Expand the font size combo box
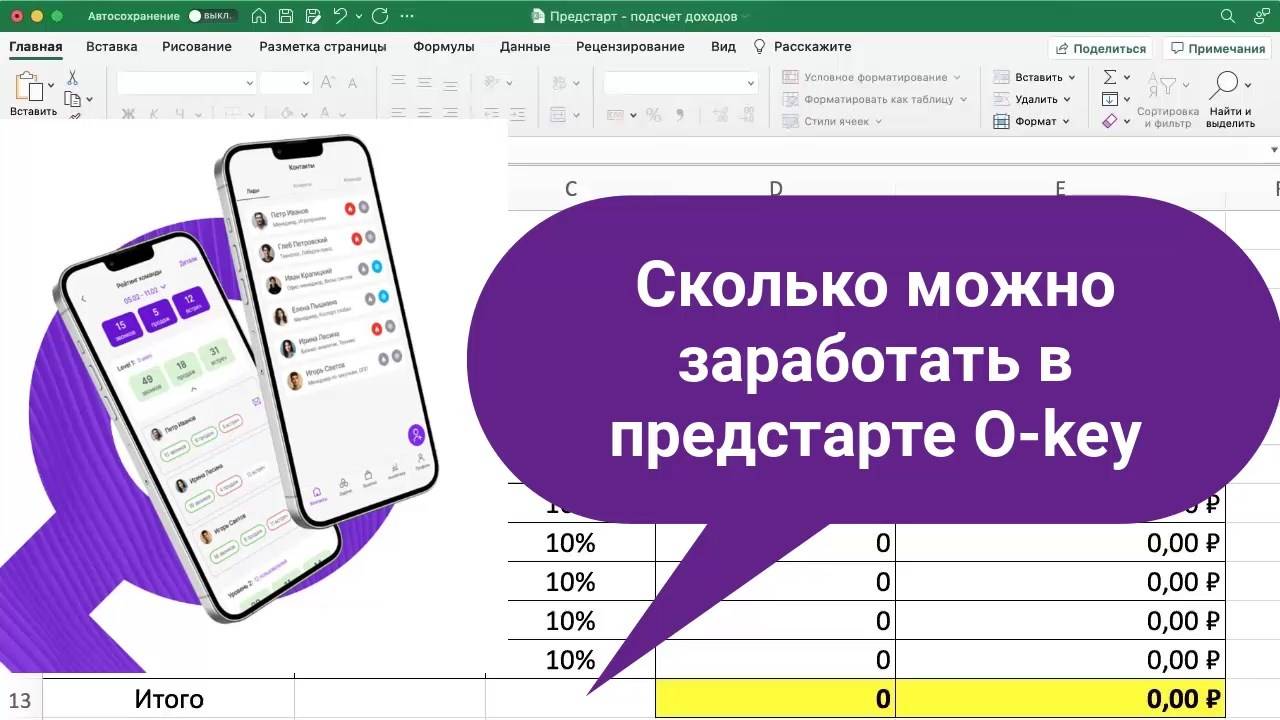The width and height of the screenshot is (1280, 720). (x=307, y=84)
